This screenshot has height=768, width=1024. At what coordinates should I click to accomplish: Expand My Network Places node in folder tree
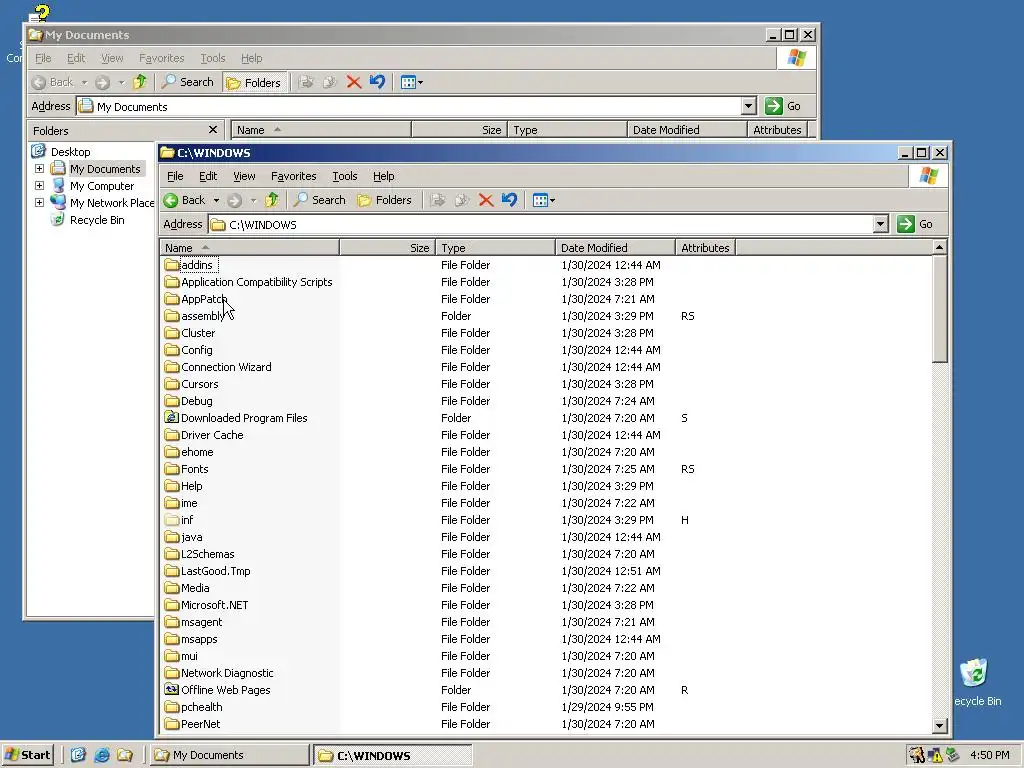coord(39,202)
